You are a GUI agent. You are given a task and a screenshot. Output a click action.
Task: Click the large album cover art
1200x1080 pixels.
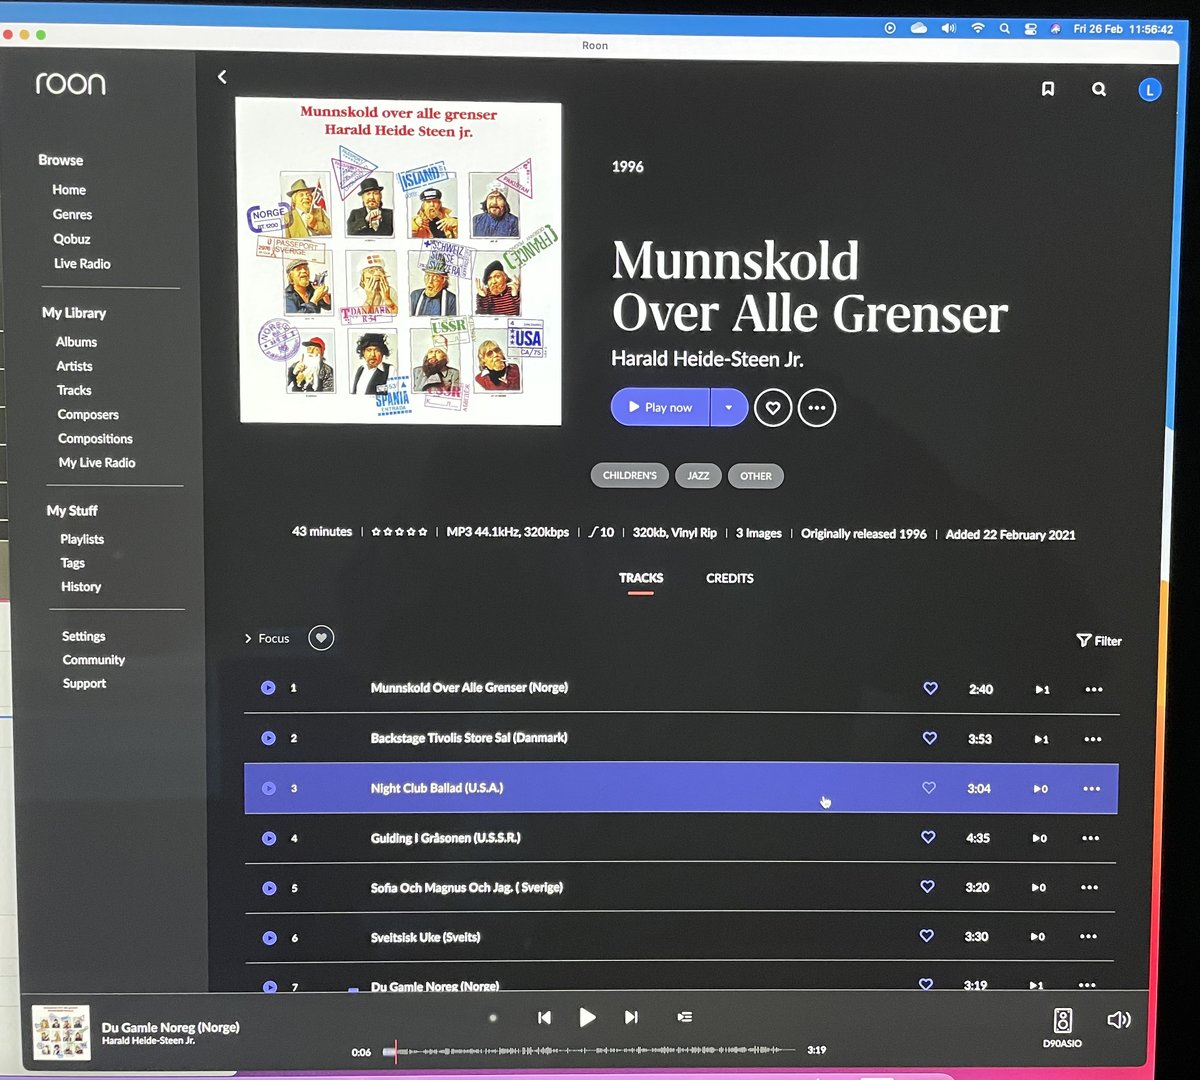pos(399,262)
